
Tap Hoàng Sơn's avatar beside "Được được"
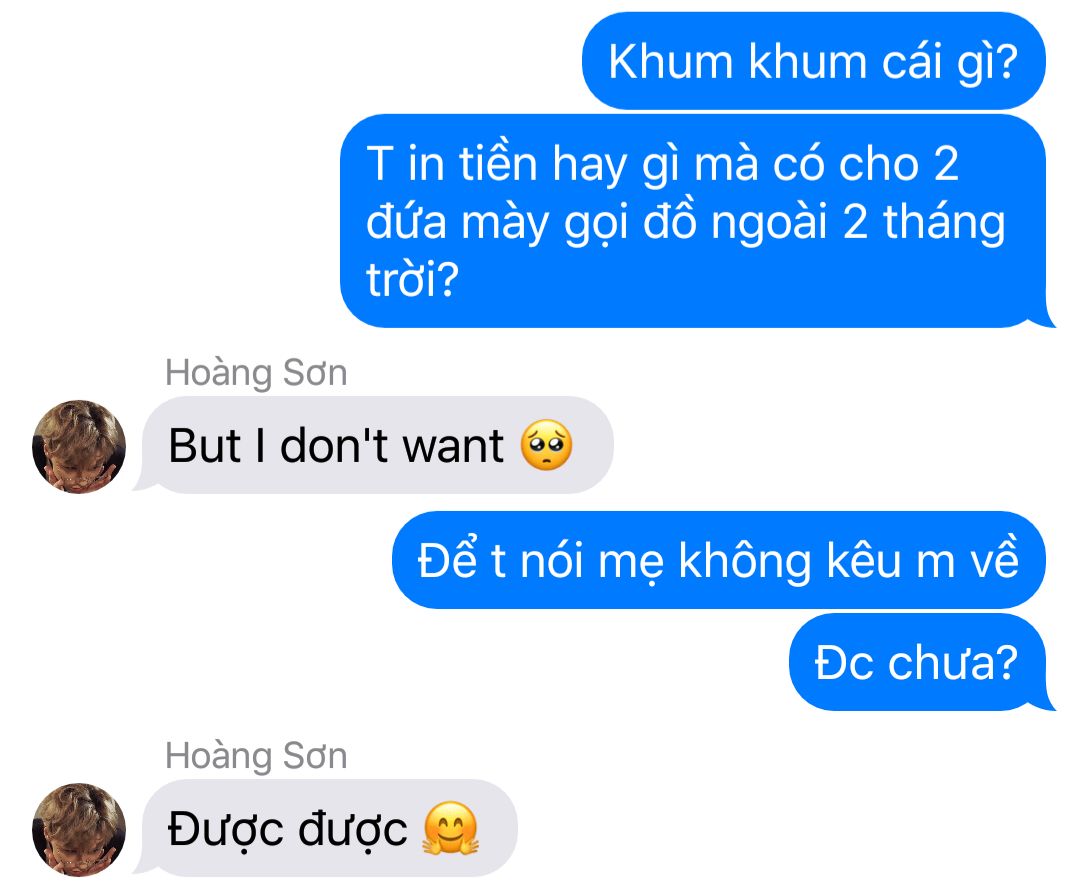coord(79,829)
